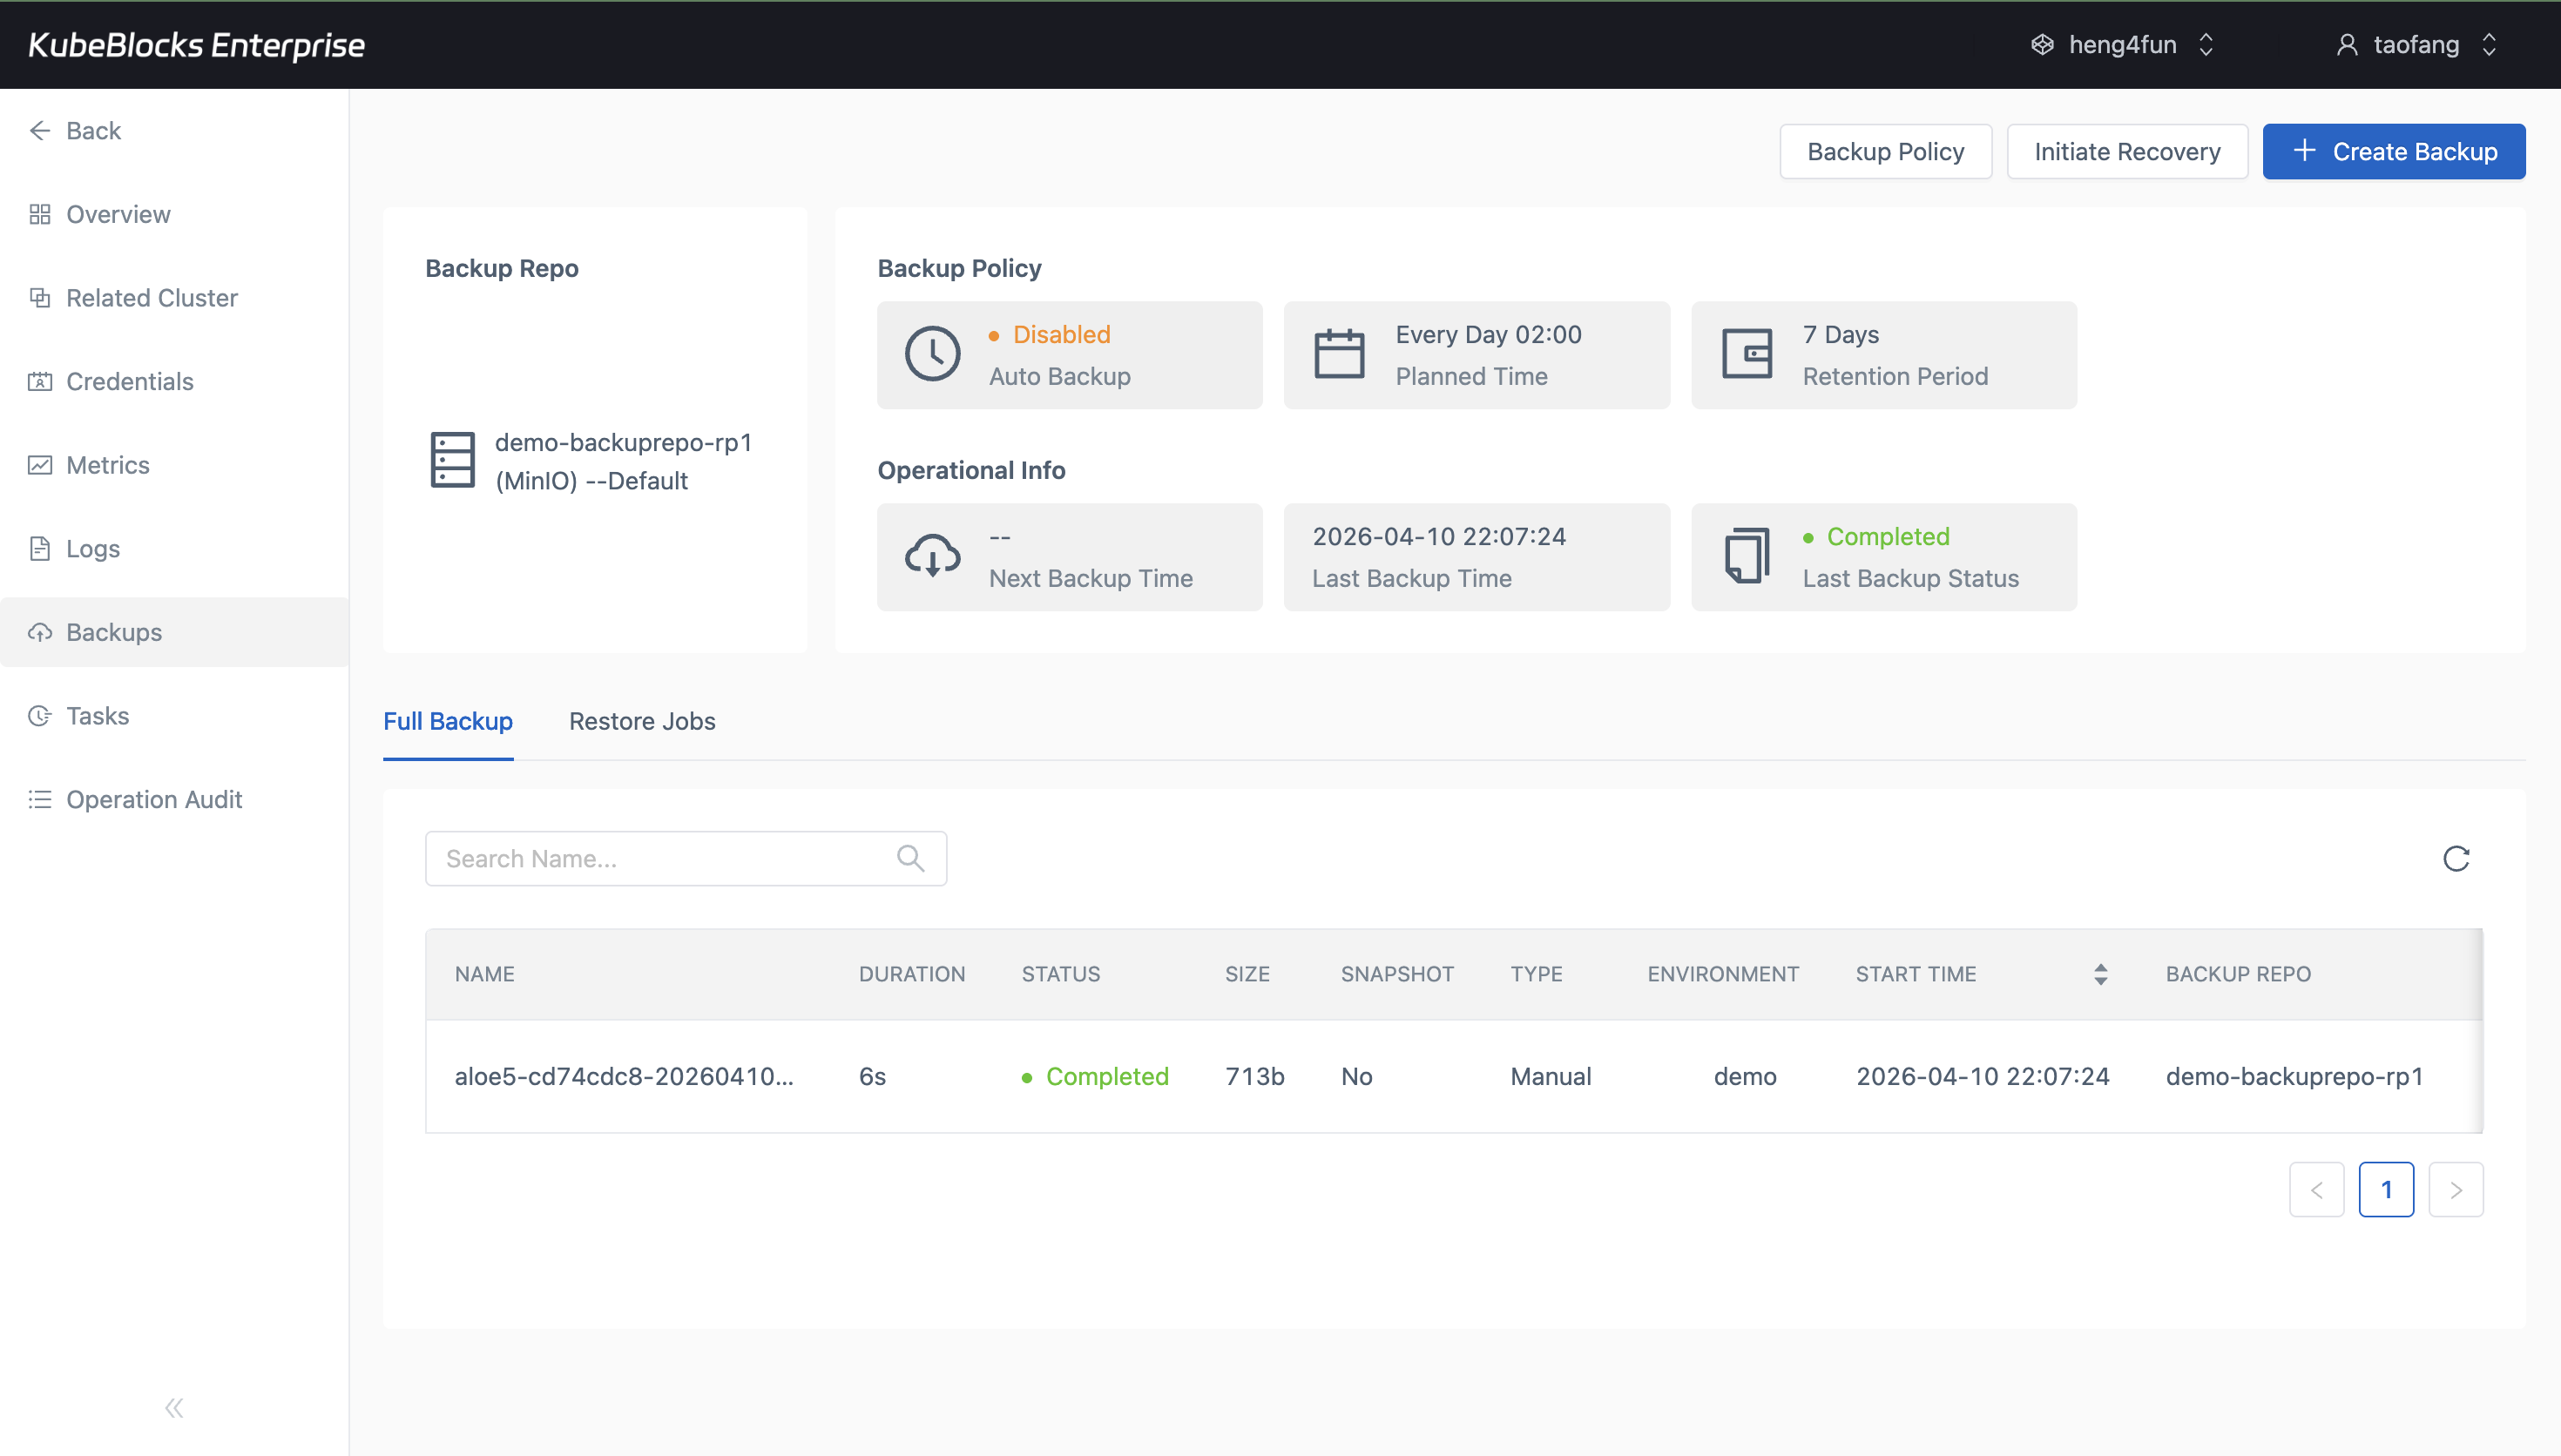
Task: Open the Metrics section
Action: click(108, 465)
